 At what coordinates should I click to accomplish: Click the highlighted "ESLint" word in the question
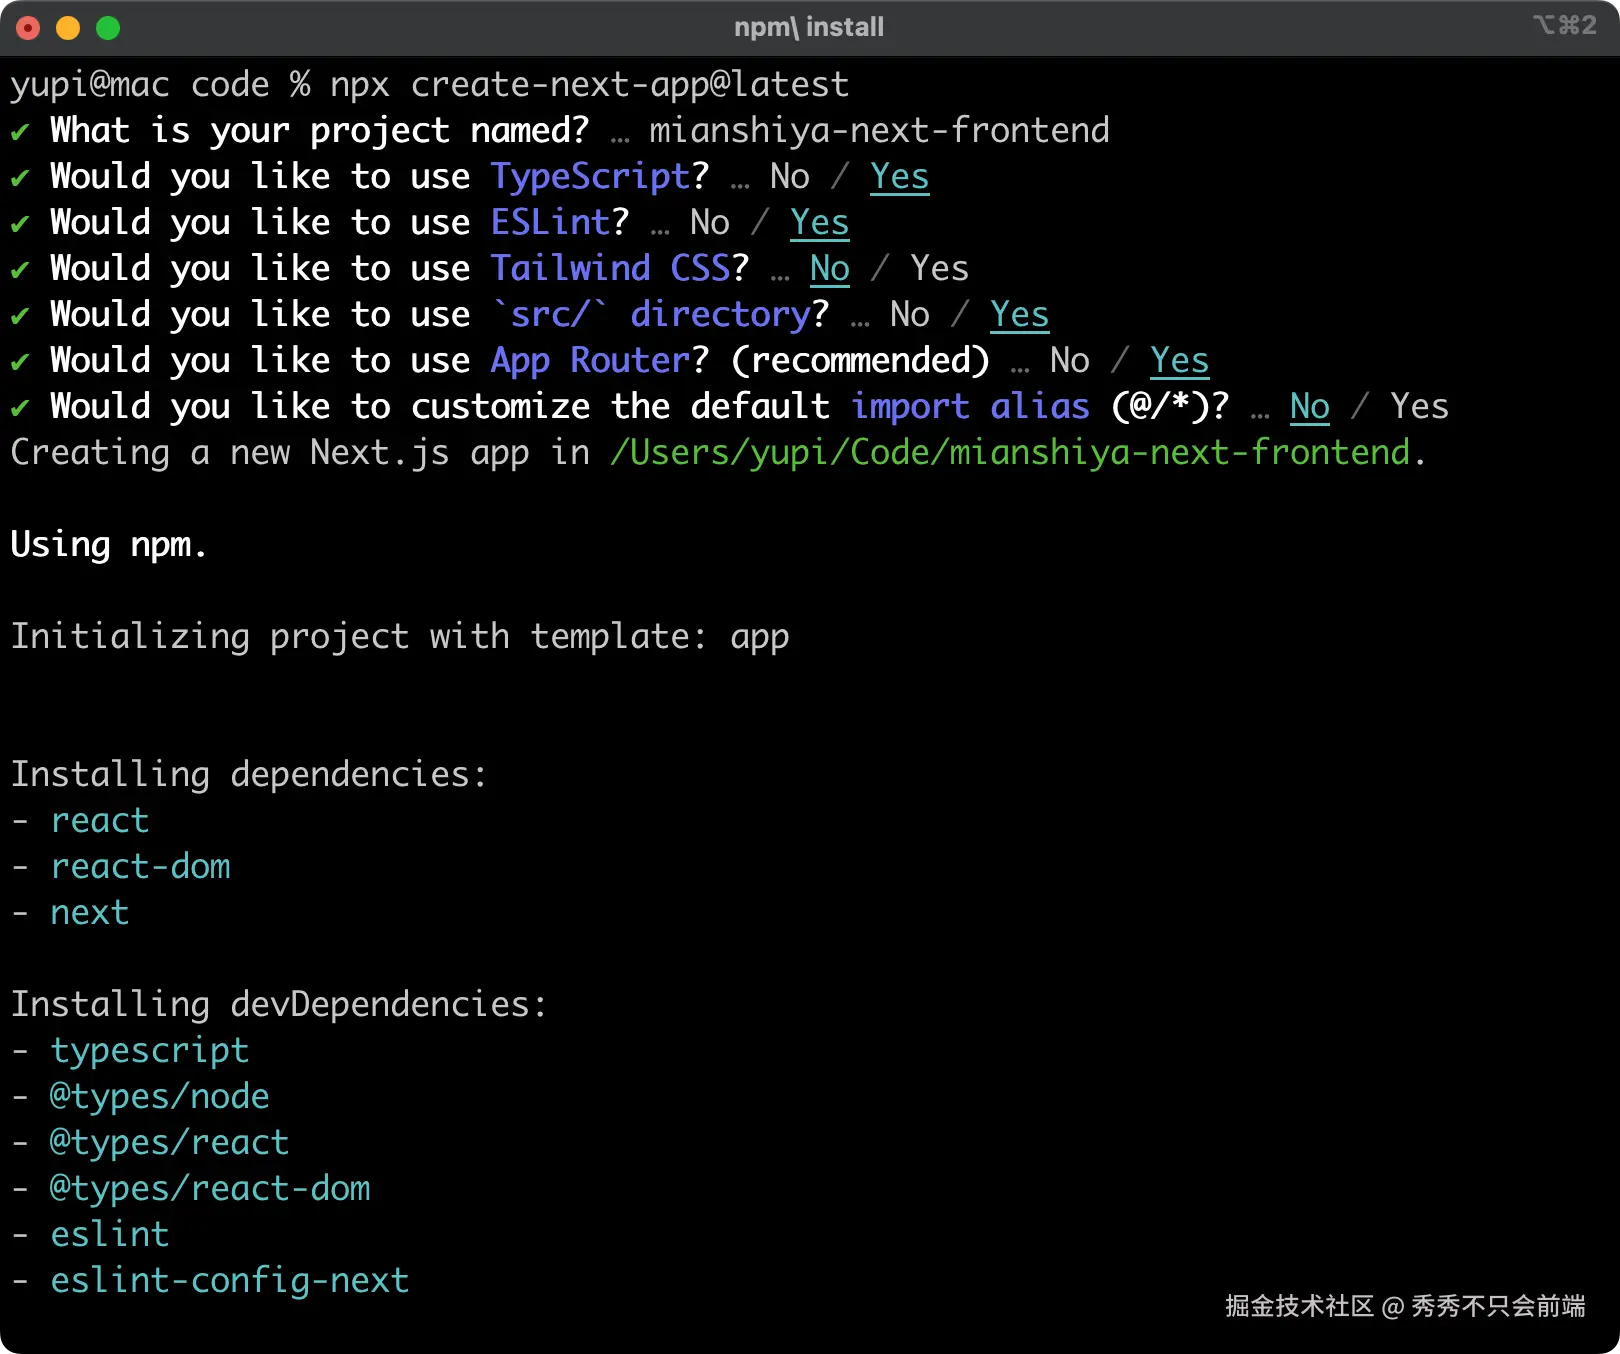(x=550, y=223)
